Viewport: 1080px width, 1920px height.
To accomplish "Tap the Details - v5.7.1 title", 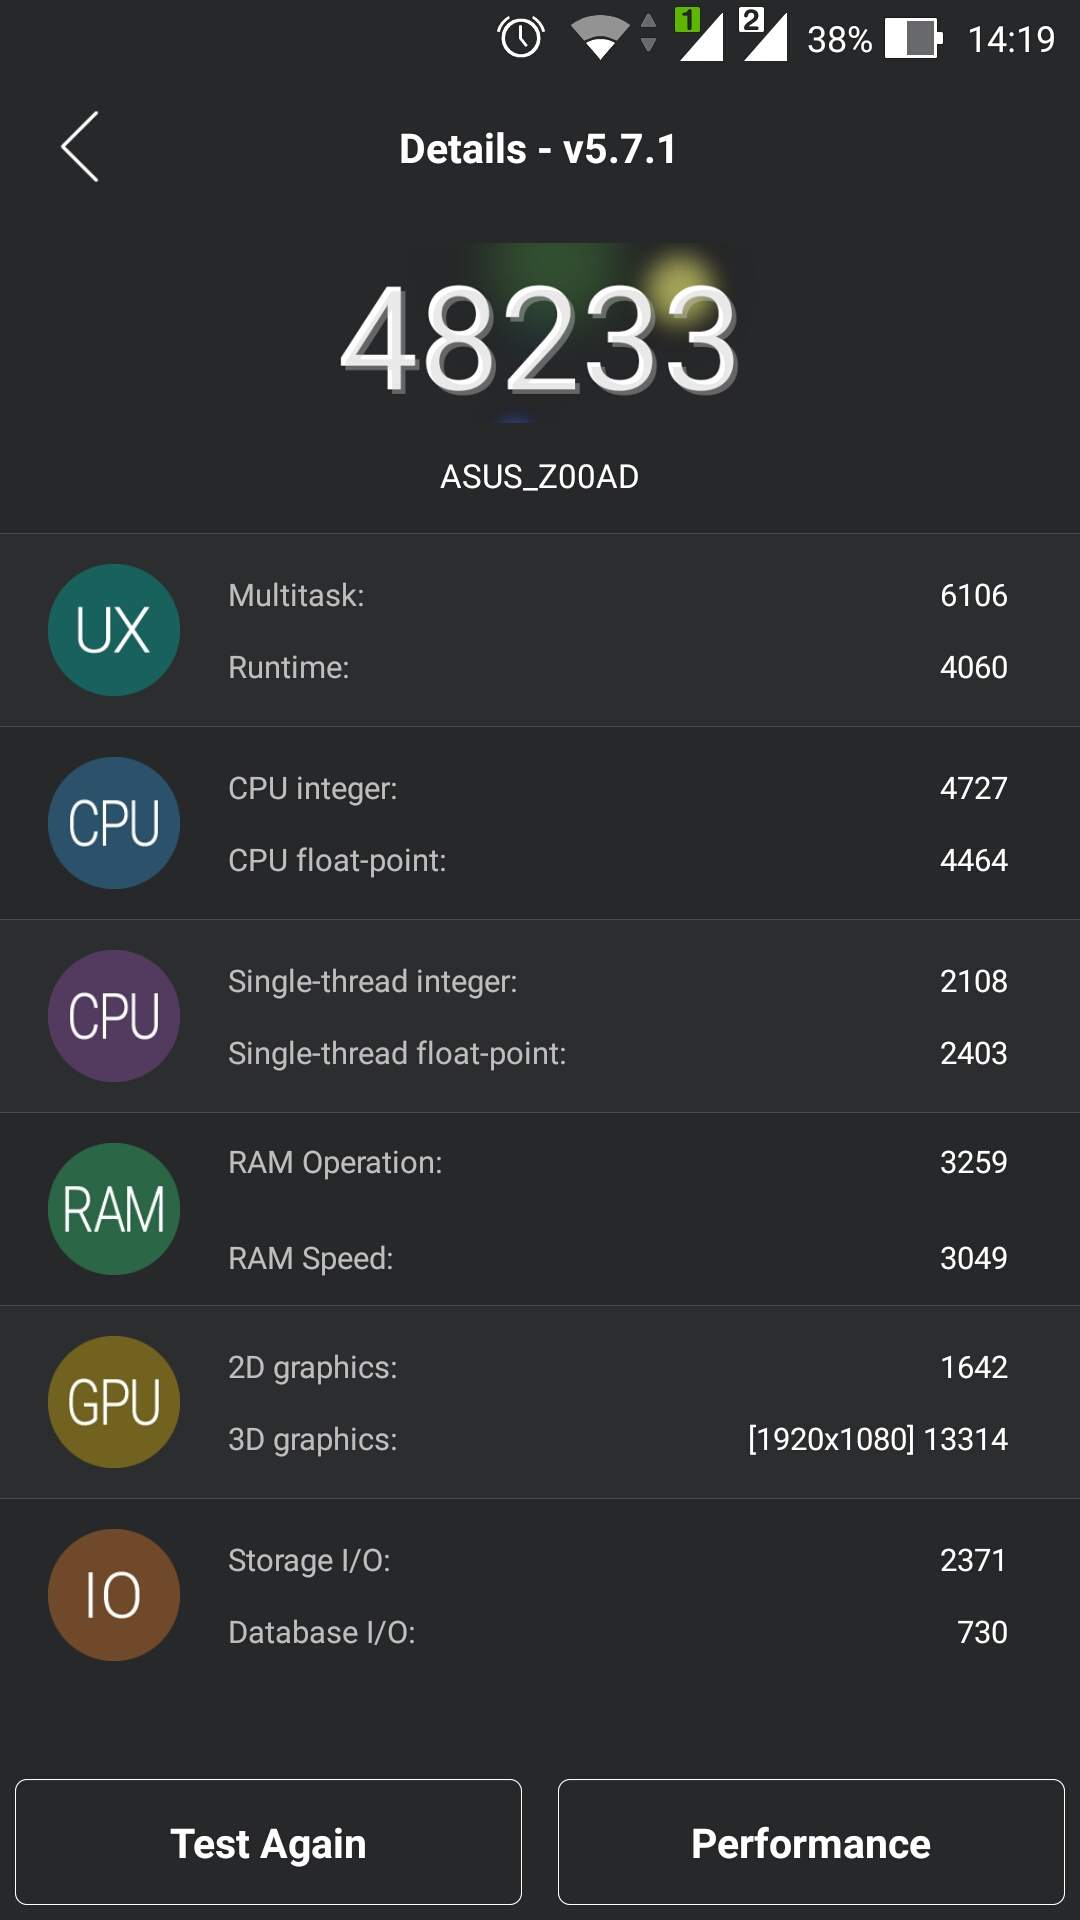I will coord(538,149).
